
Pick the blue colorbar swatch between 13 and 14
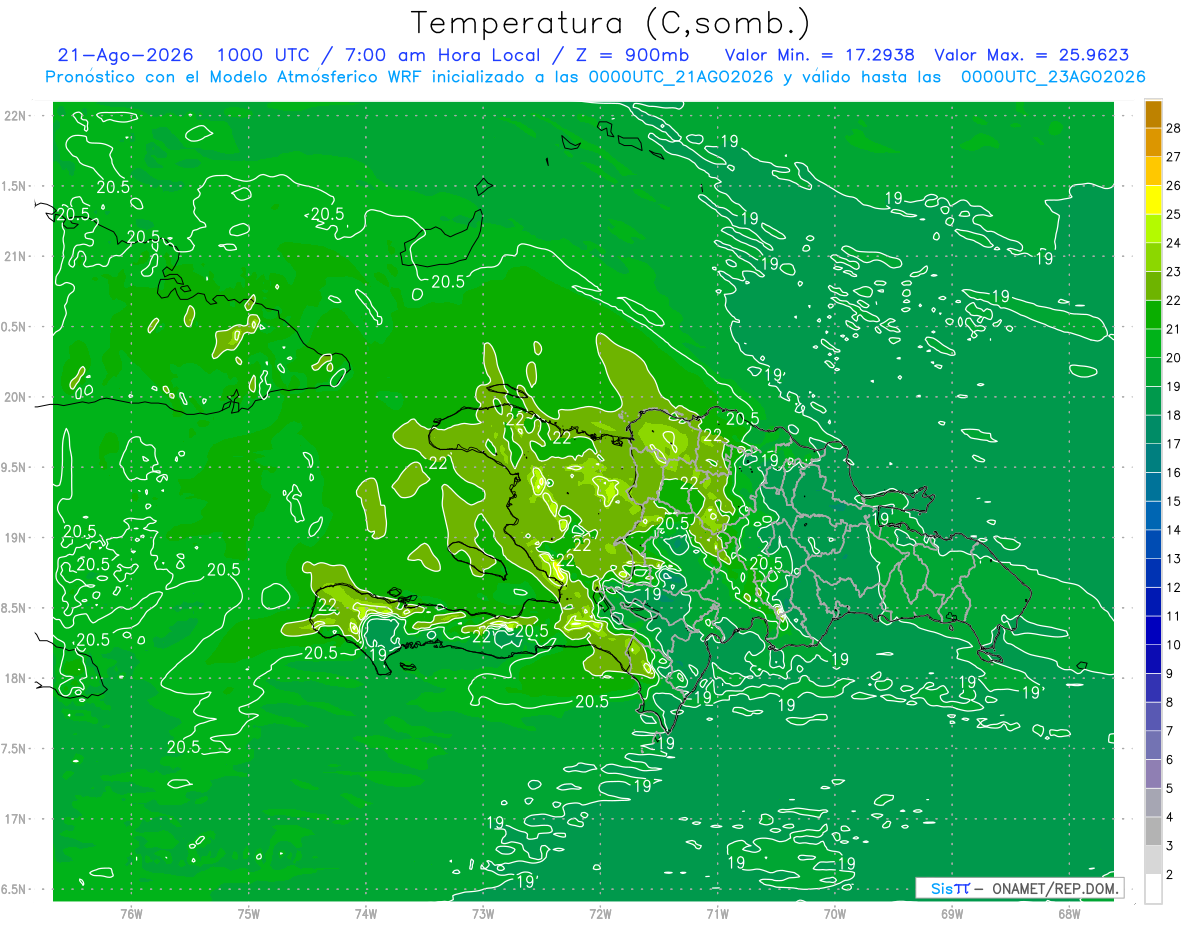point(1153,545)
